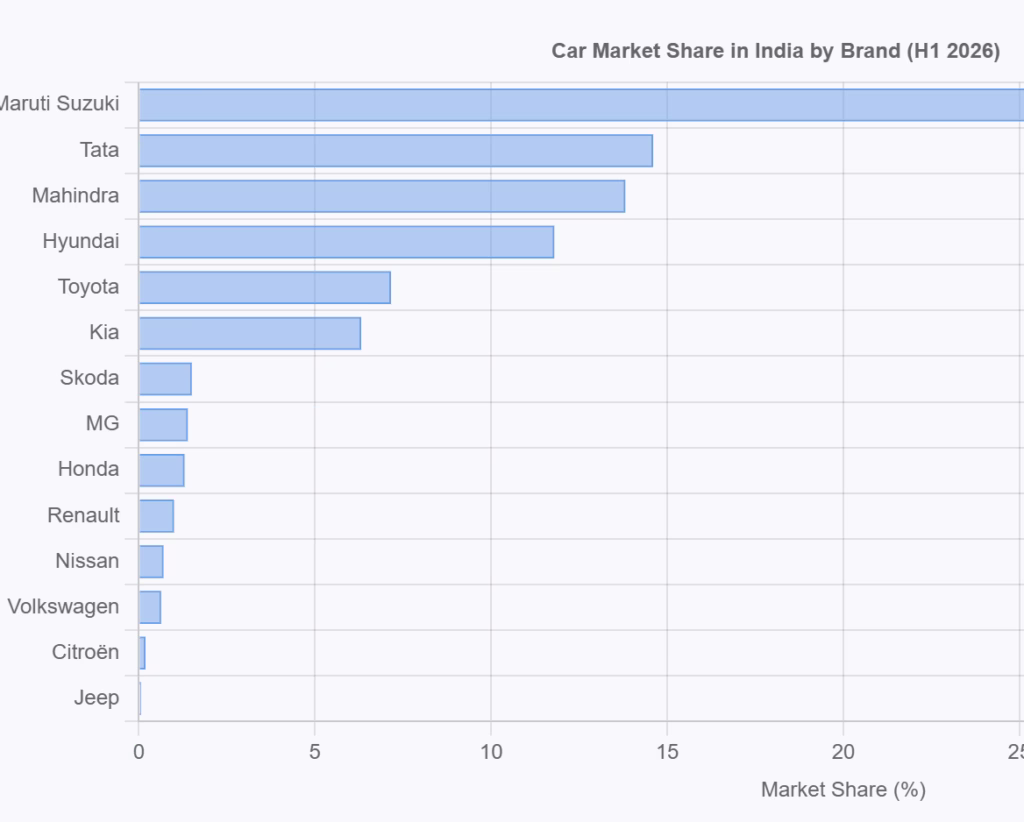Image resolution: width=1024 pixels, height=822 pixels.
Task: Select the Tata market share bar
Action: (396, 151)
